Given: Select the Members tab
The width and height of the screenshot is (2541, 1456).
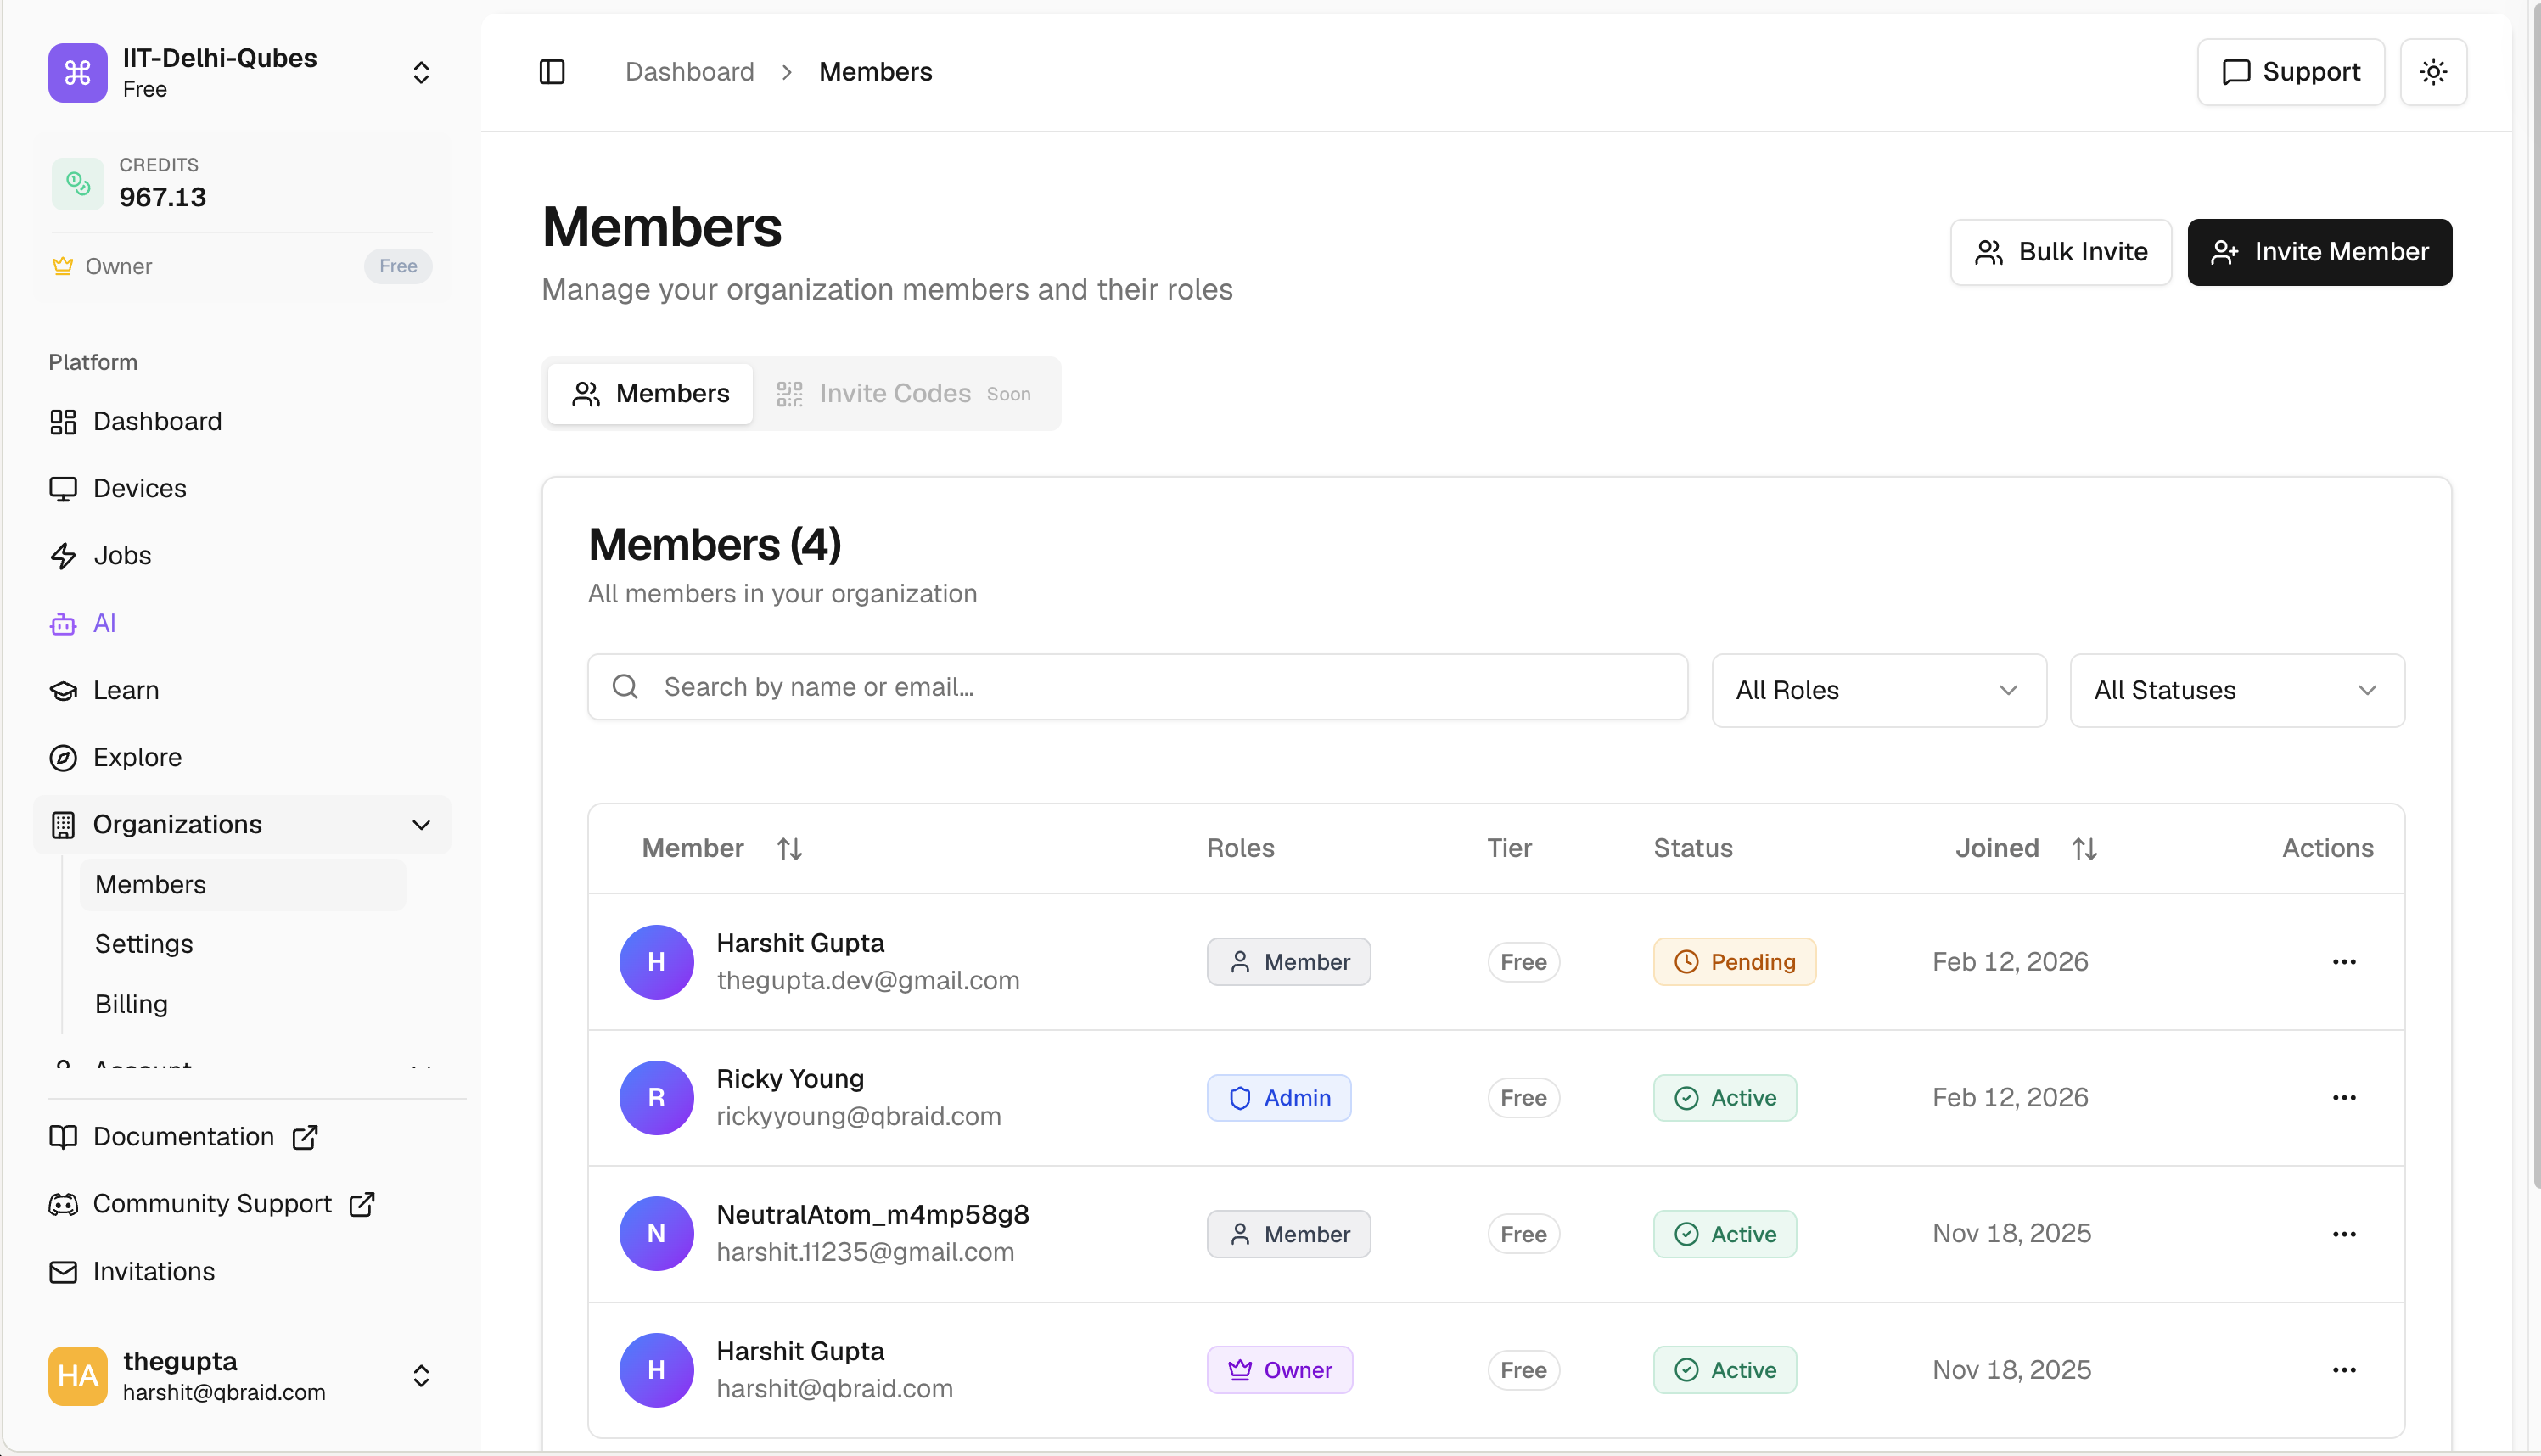Looking at the screenshot, I should [650, 394].
